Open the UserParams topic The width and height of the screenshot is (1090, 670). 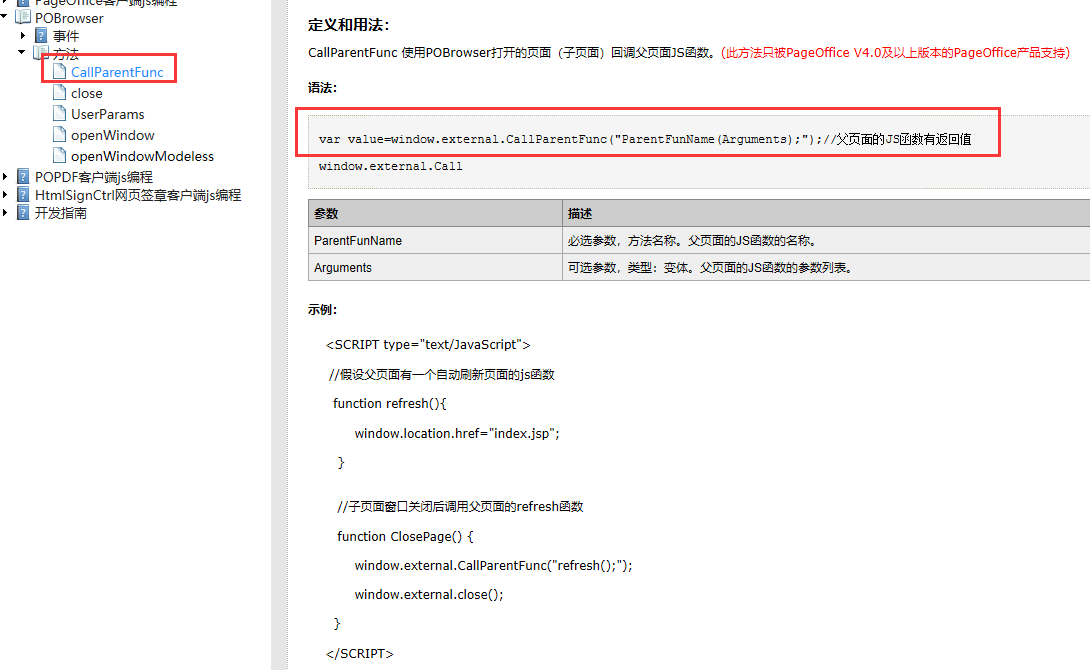108,114
